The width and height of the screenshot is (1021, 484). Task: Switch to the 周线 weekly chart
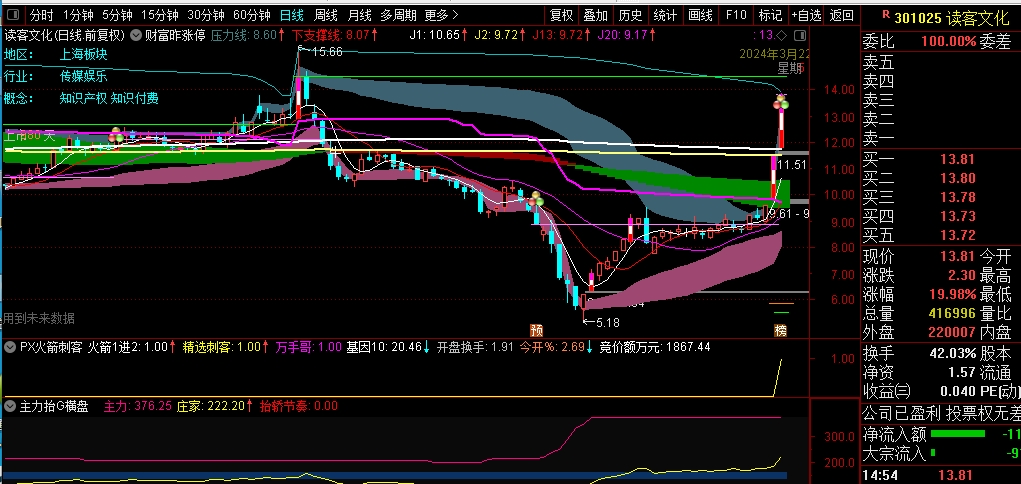[326, 14]
